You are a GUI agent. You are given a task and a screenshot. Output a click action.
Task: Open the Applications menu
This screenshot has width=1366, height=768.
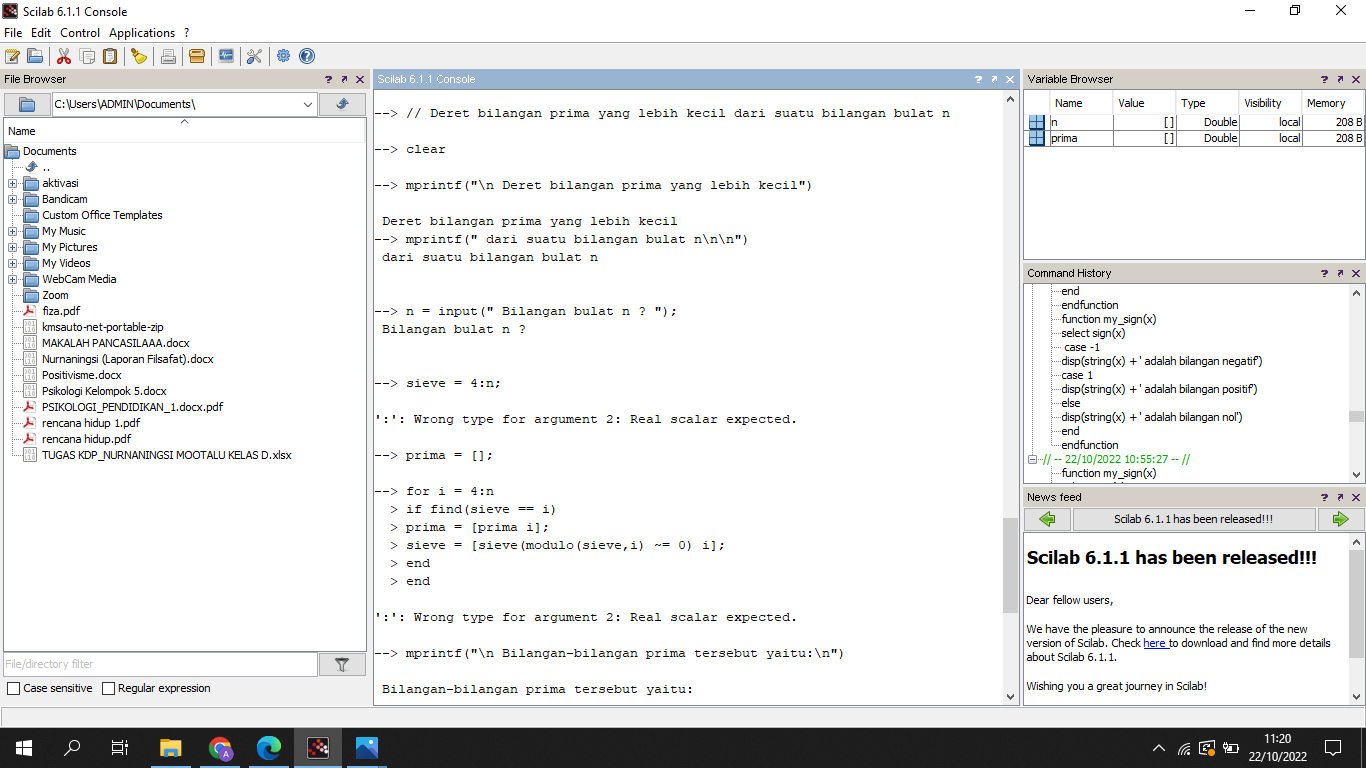tap(142, 33)
